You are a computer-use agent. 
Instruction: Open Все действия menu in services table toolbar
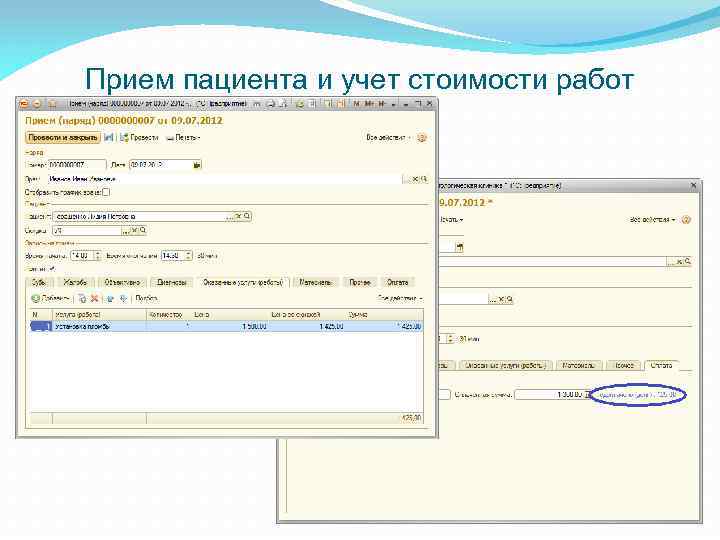(399, 298)
